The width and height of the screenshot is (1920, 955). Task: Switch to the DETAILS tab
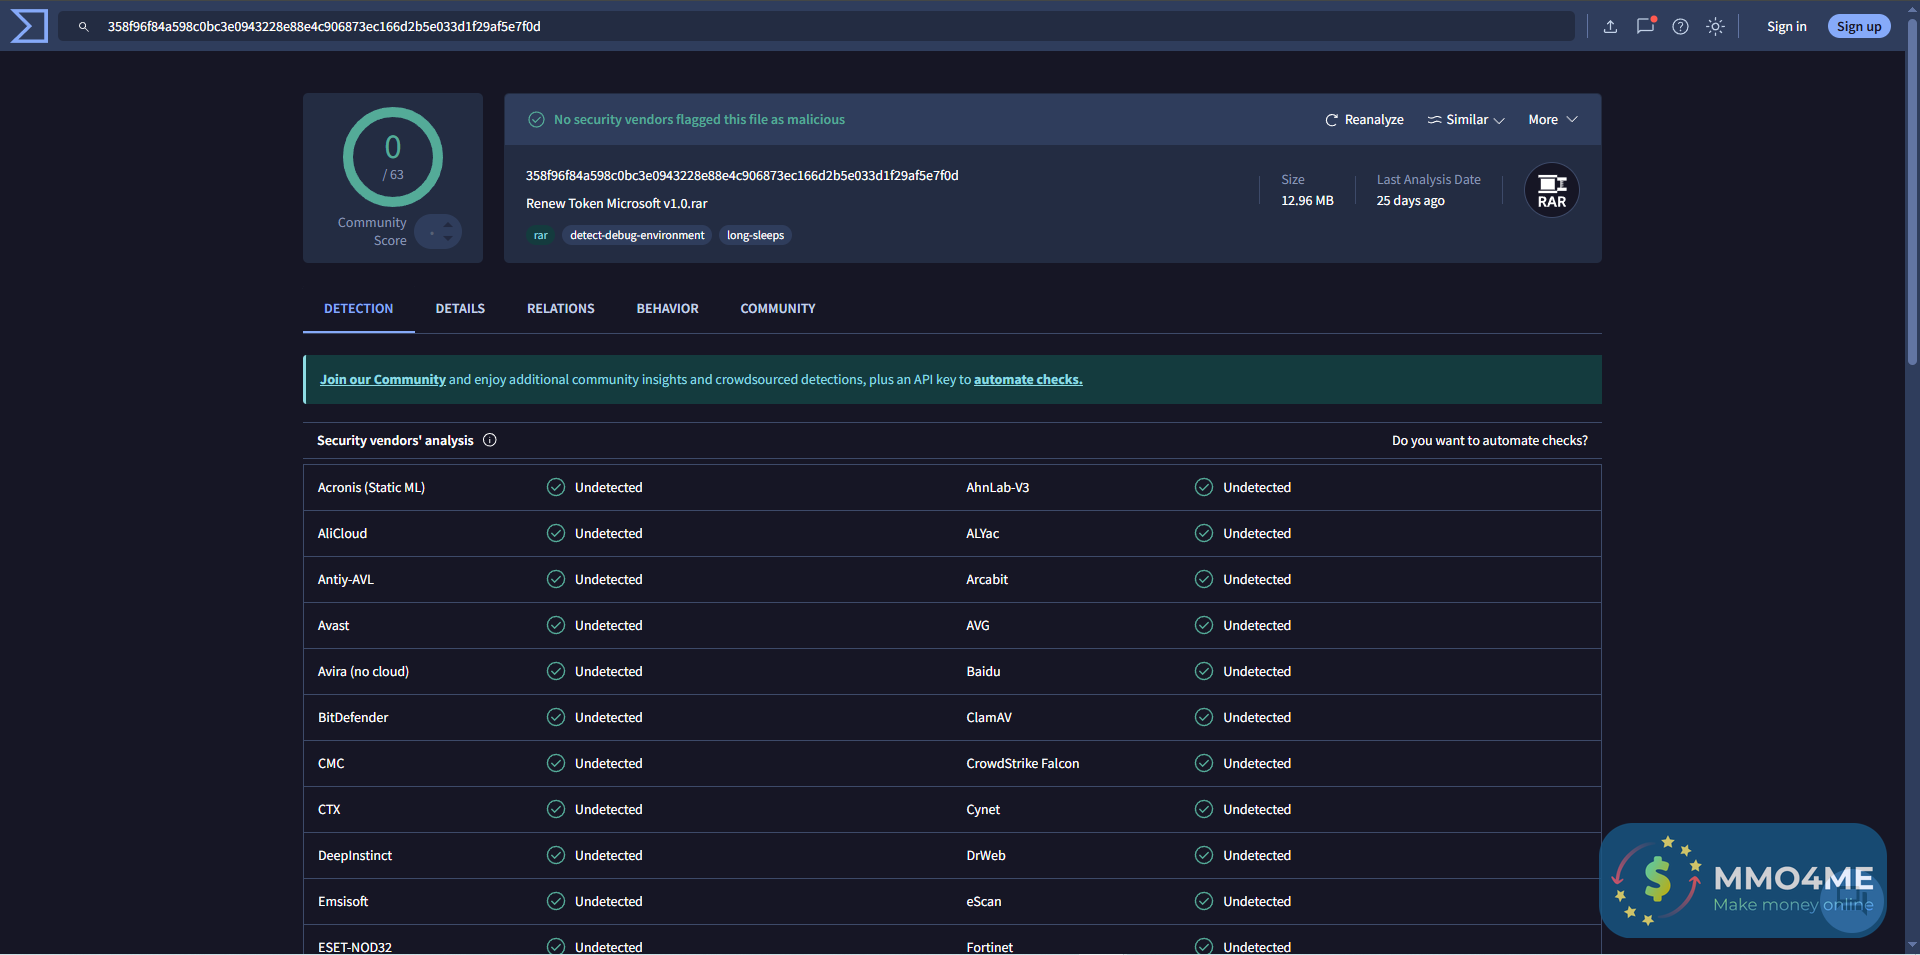(x=460, y=308)
